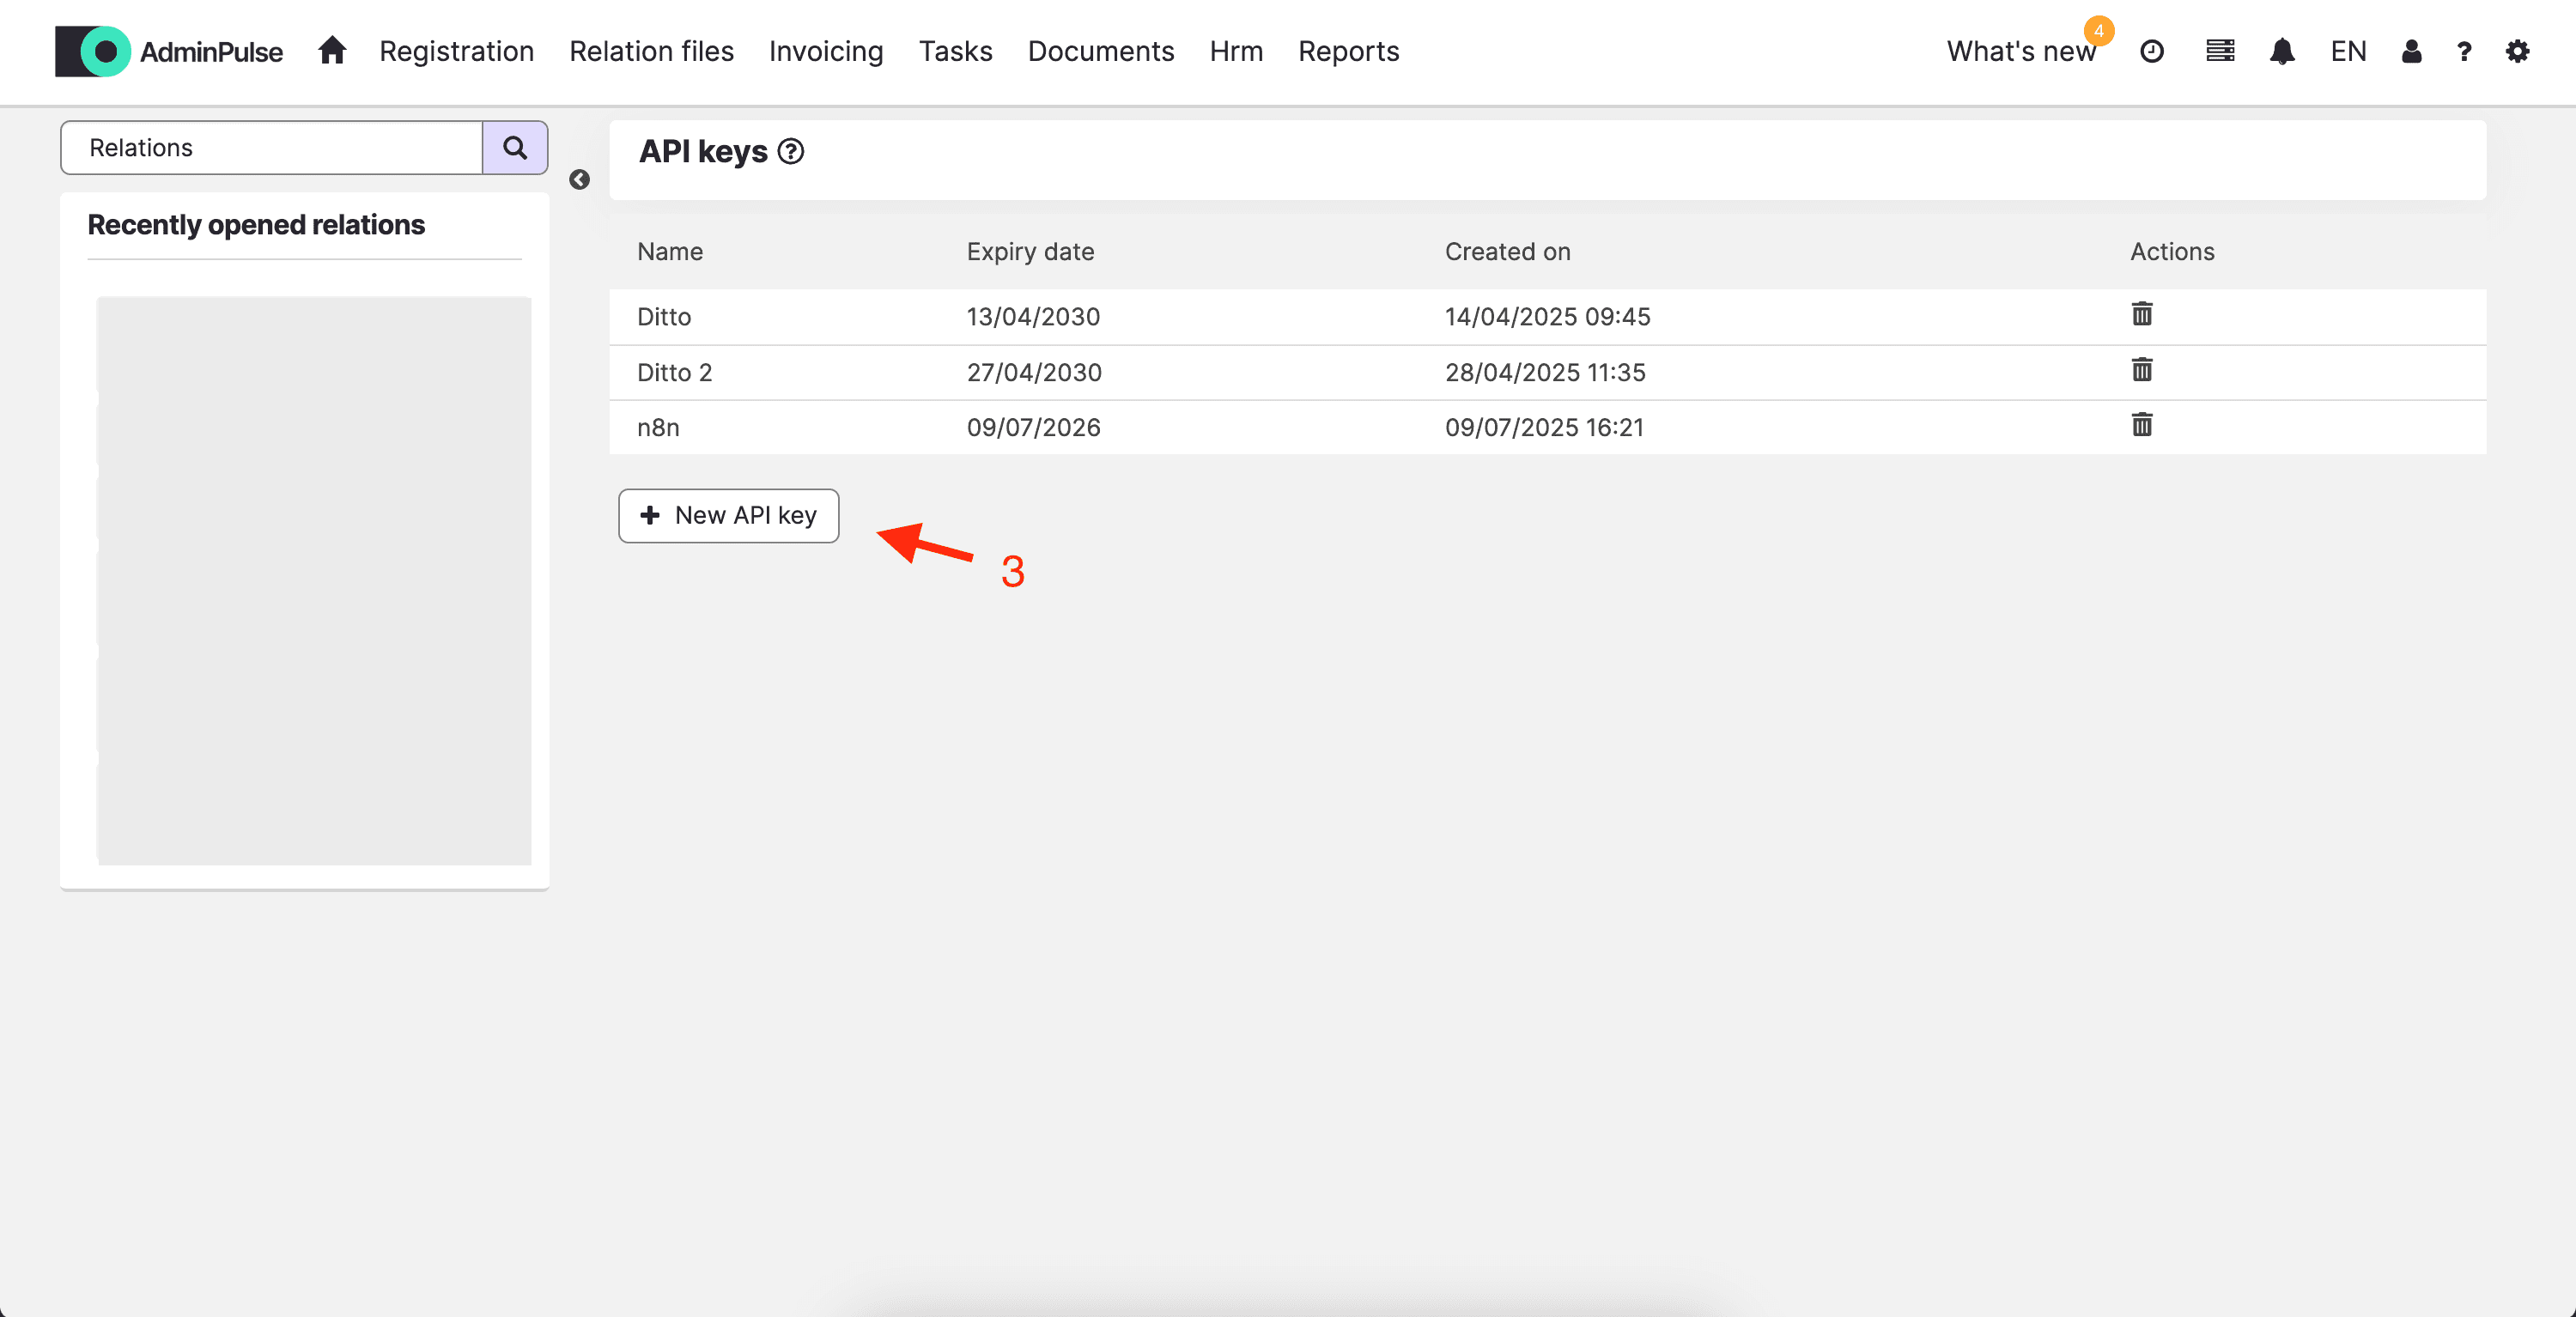The width and height of the screenshot is (2576, 1317).
Task: Open the Registration menu
Action: tap(456, 52)
